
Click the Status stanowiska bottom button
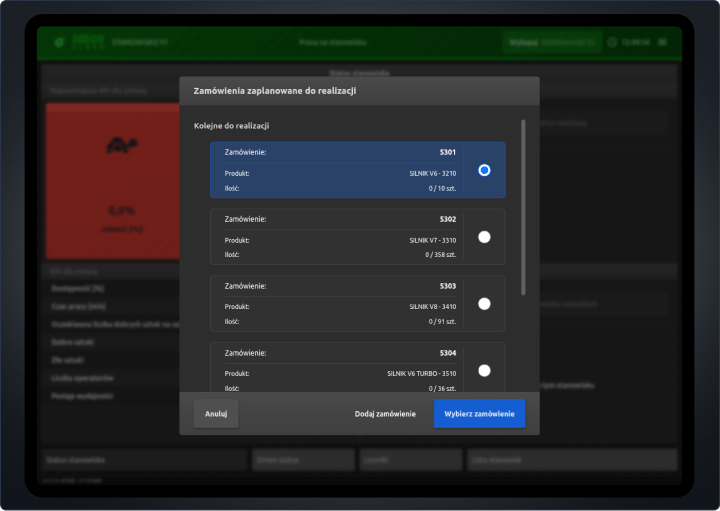click(142, 460)
